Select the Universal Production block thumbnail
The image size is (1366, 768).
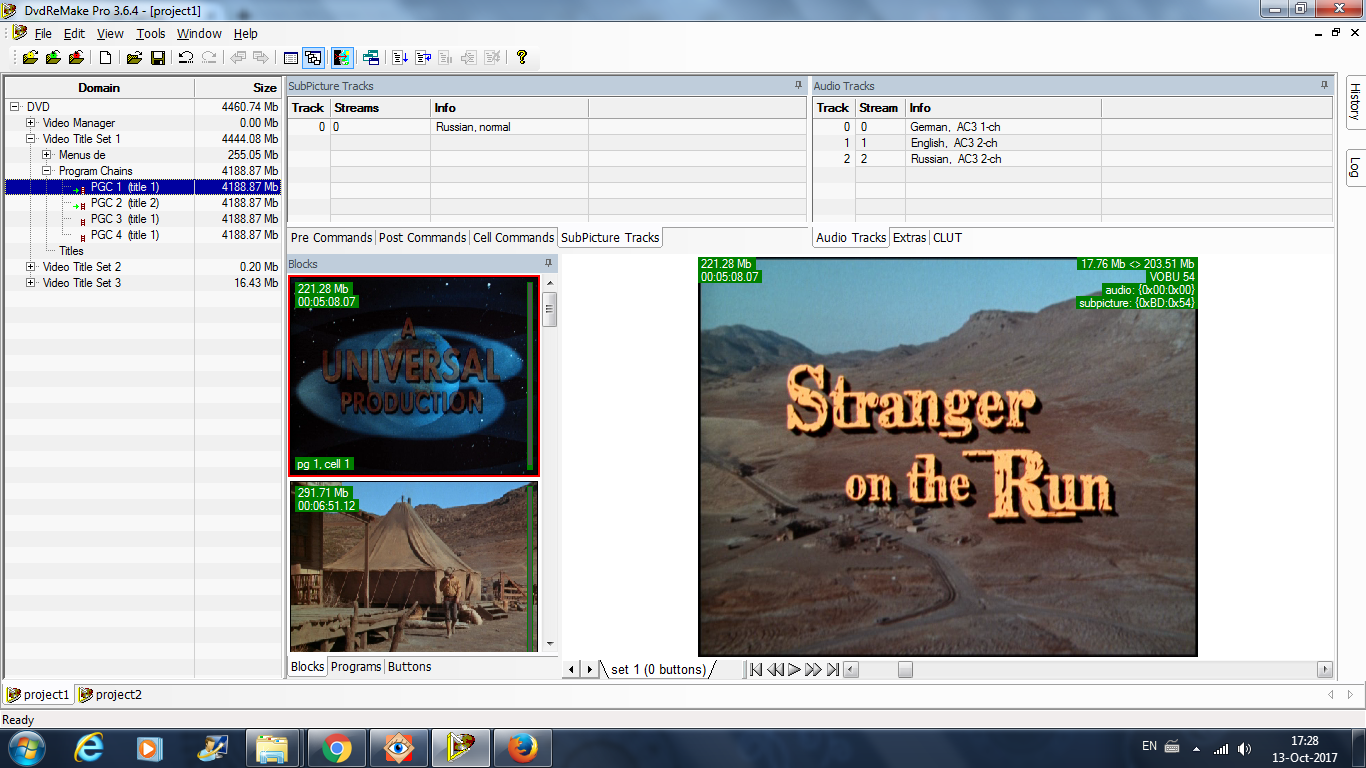point(414,376)
